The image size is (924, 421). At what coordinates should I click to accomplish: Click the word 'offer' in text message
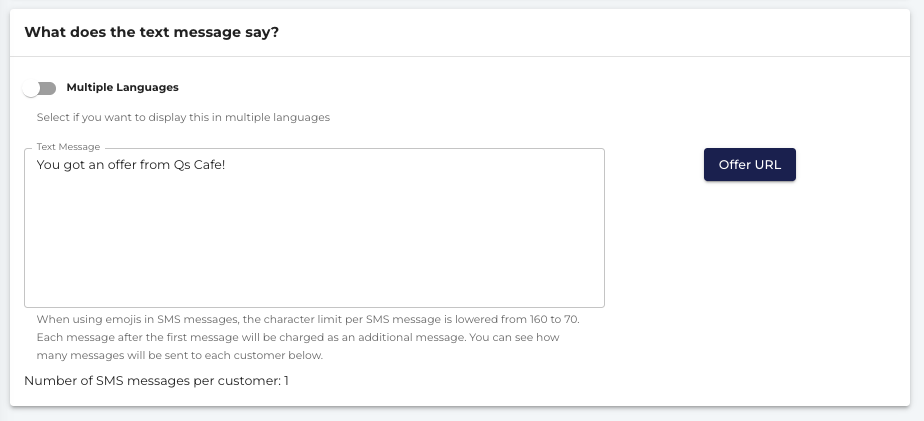tap(122, 165)
